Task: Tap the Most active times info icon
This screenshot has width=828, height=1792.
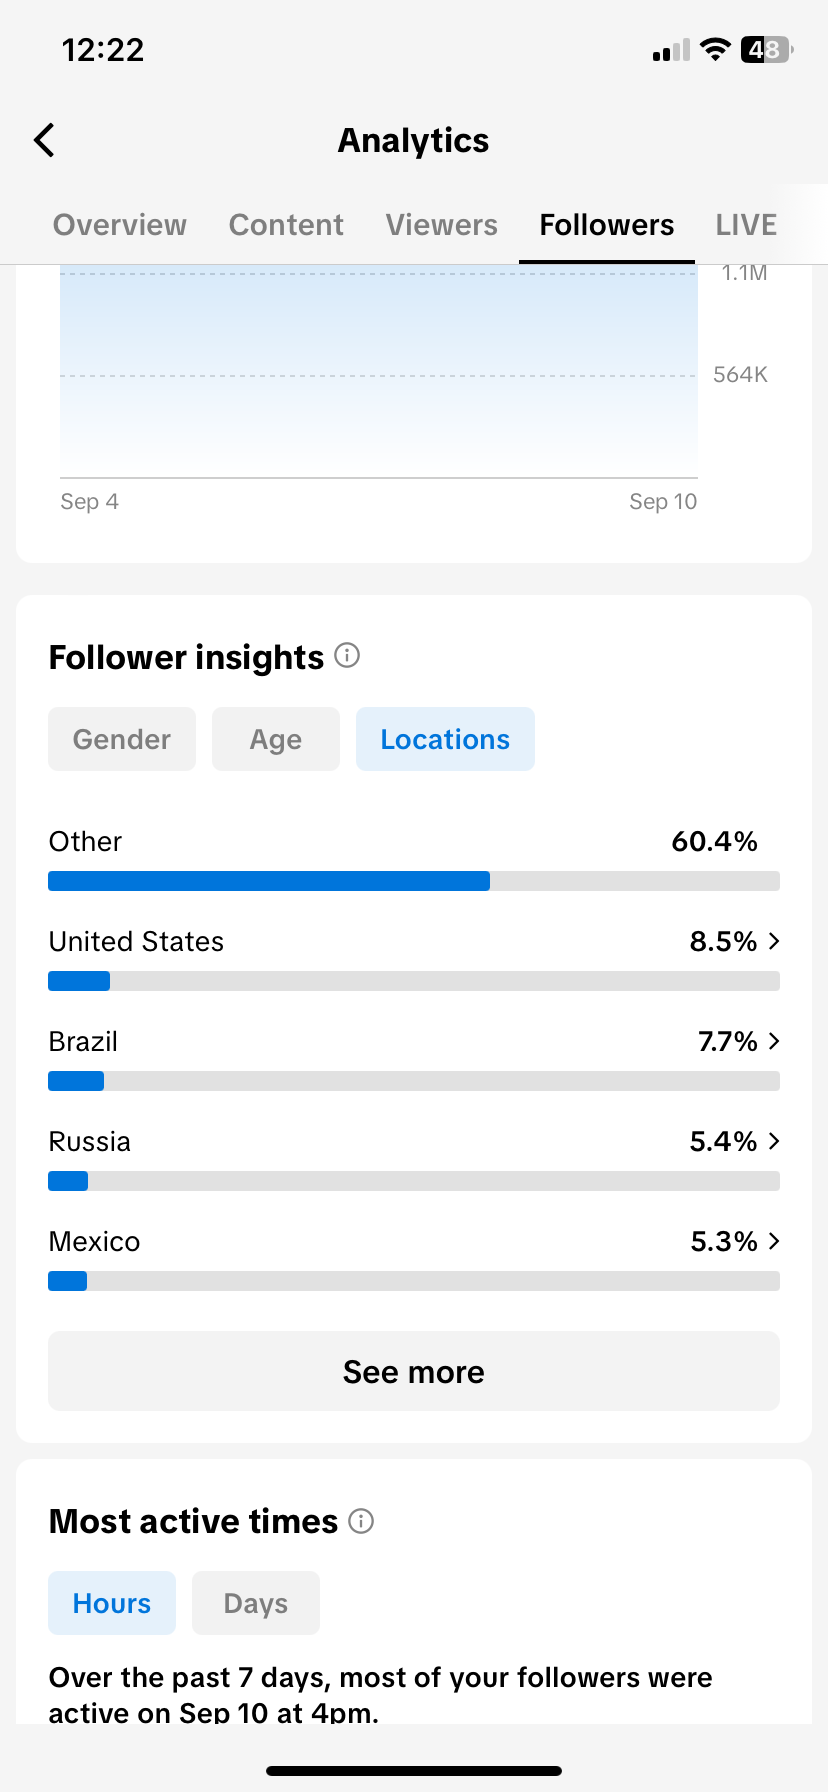Action: click(361, 1521)
